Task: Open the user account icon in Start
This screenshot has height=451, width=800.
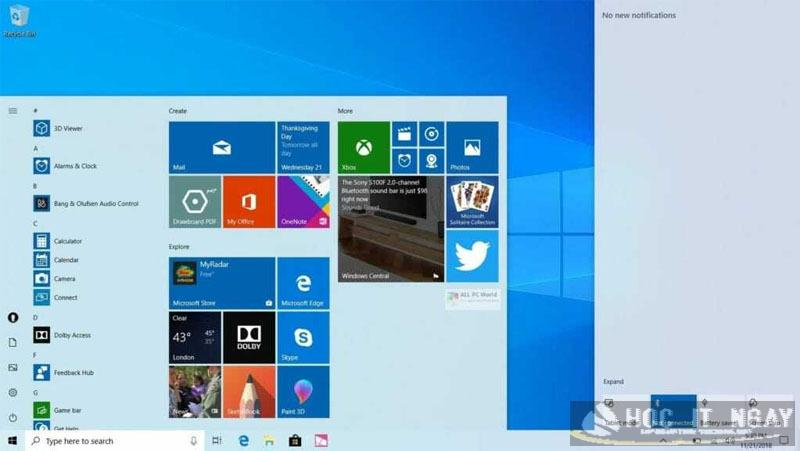Action: click(x=13, y=317)
